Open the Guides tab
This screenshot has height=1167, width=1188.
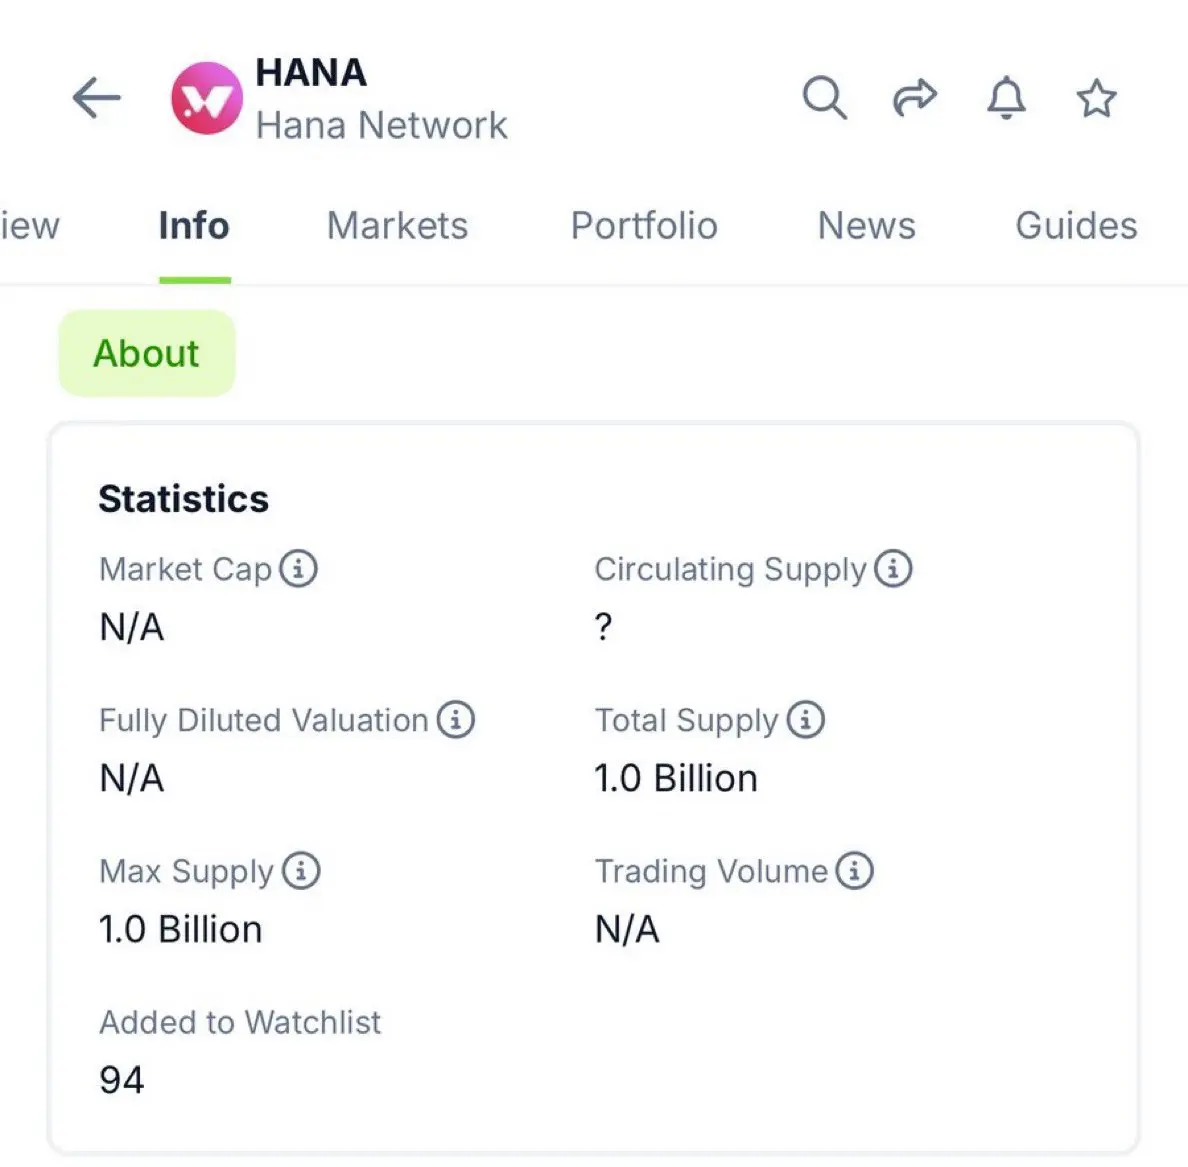(x=1077, y=226)
